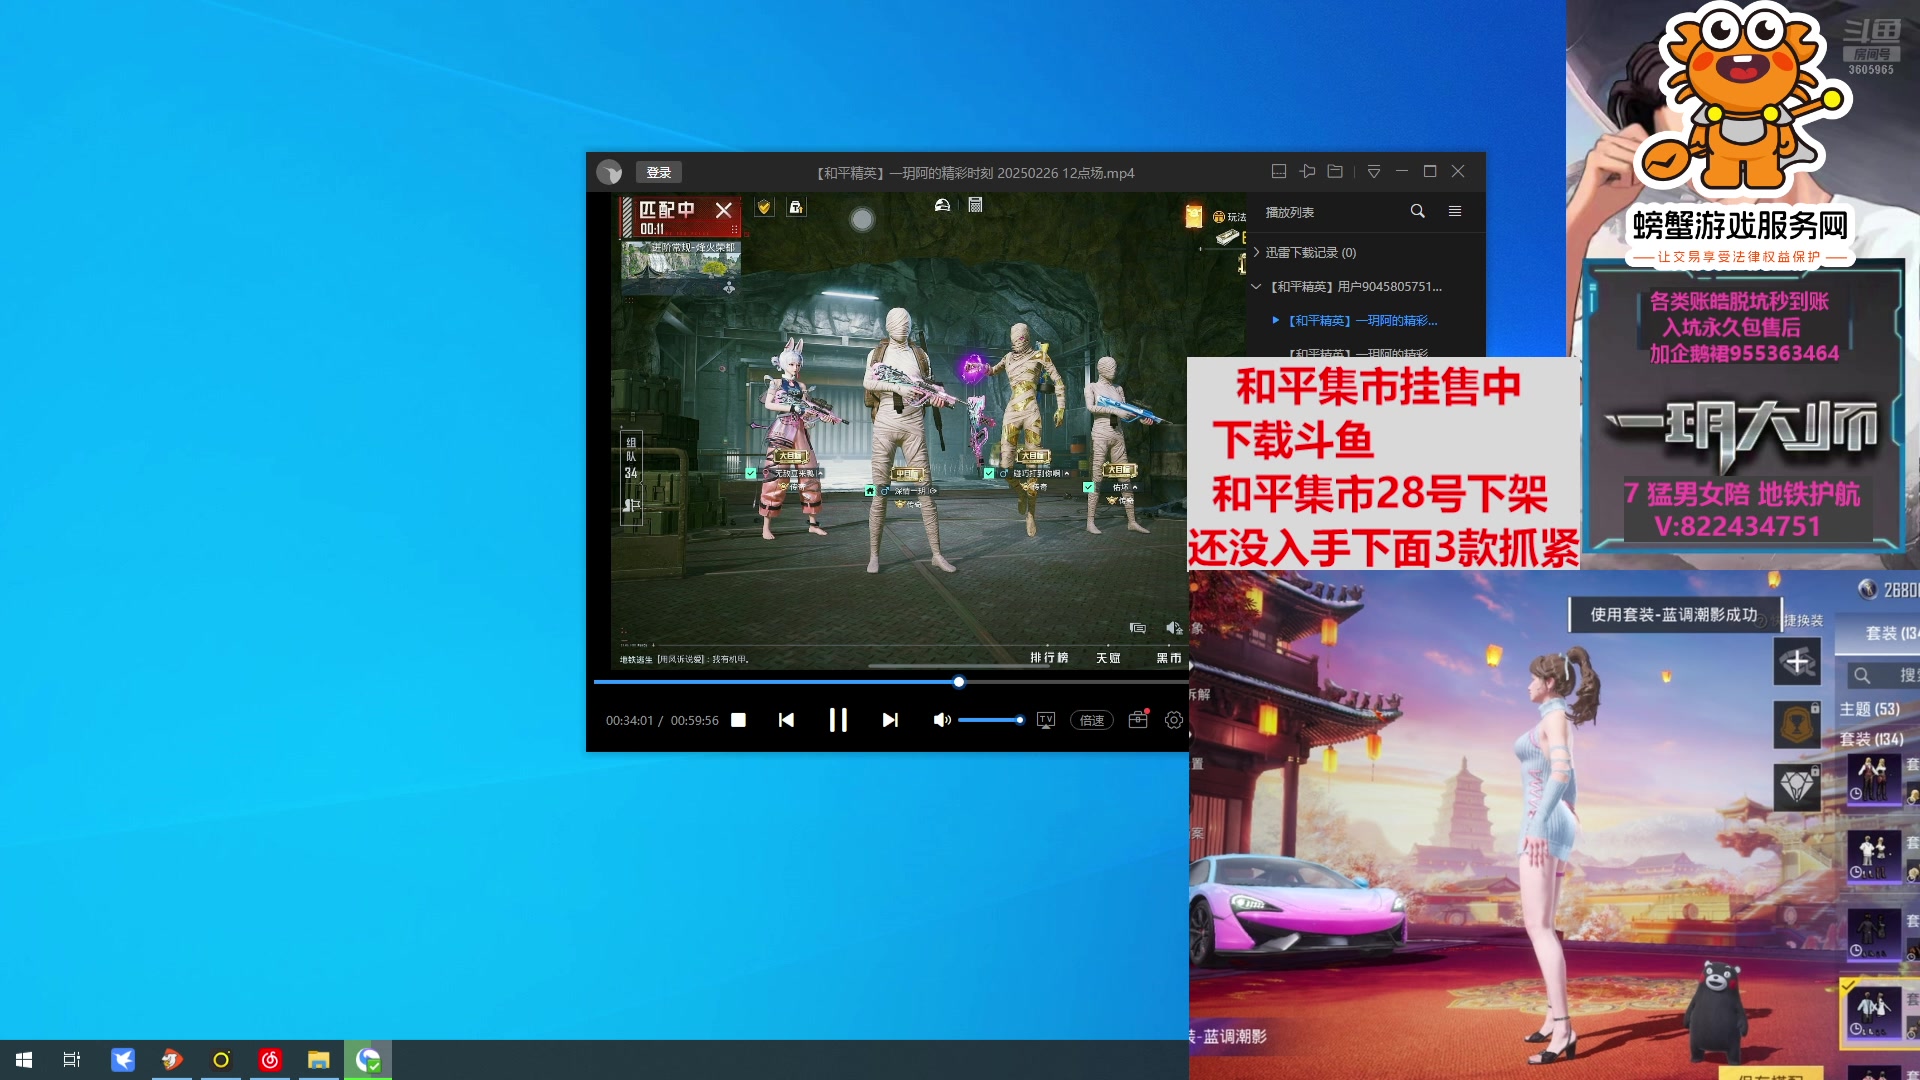
Task: Search the playlist with magnifier icon
Action: tap(1417, 211)
